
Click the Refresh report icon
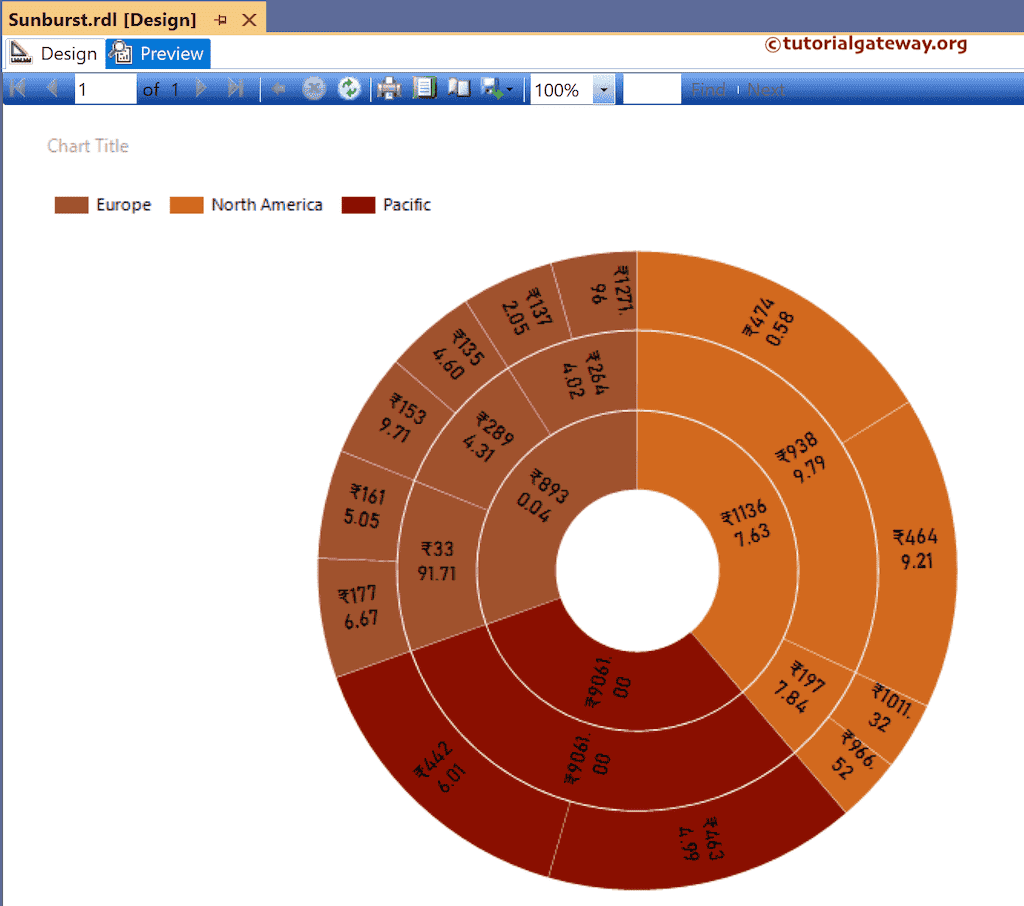click(x=348, y=88)
